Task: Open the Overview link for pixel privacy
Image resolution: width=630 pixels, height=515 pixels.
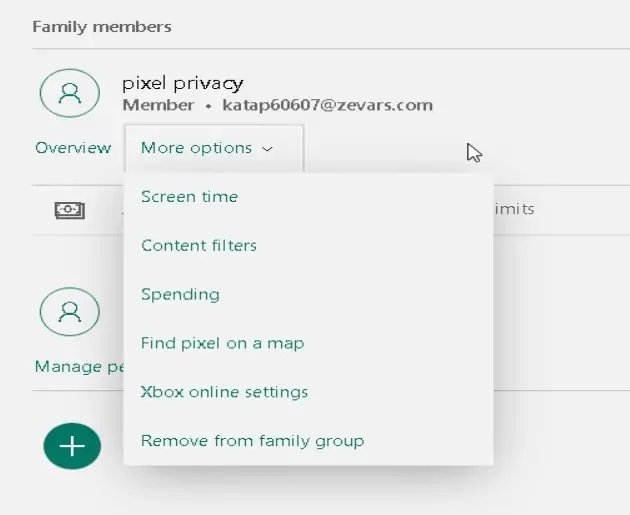Action: click(x=73, y=148)
